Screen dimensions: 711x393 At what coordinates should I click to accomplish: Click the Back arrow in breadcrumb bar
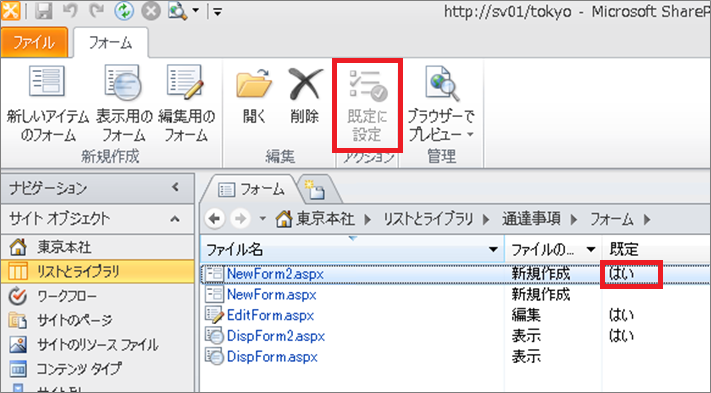pyautogui.click(x=214, y=219)
